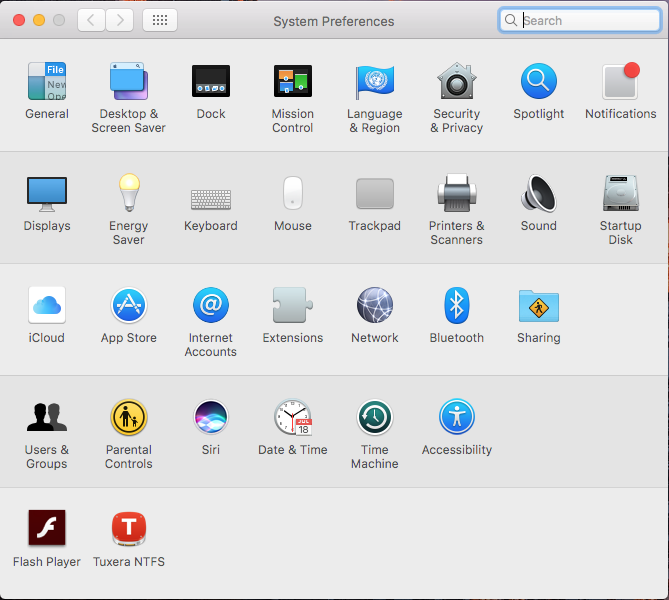Open Energy Saver preferences
Image resolution: width=669 pixels, height=600 pixels.
[x=128, y=194]
